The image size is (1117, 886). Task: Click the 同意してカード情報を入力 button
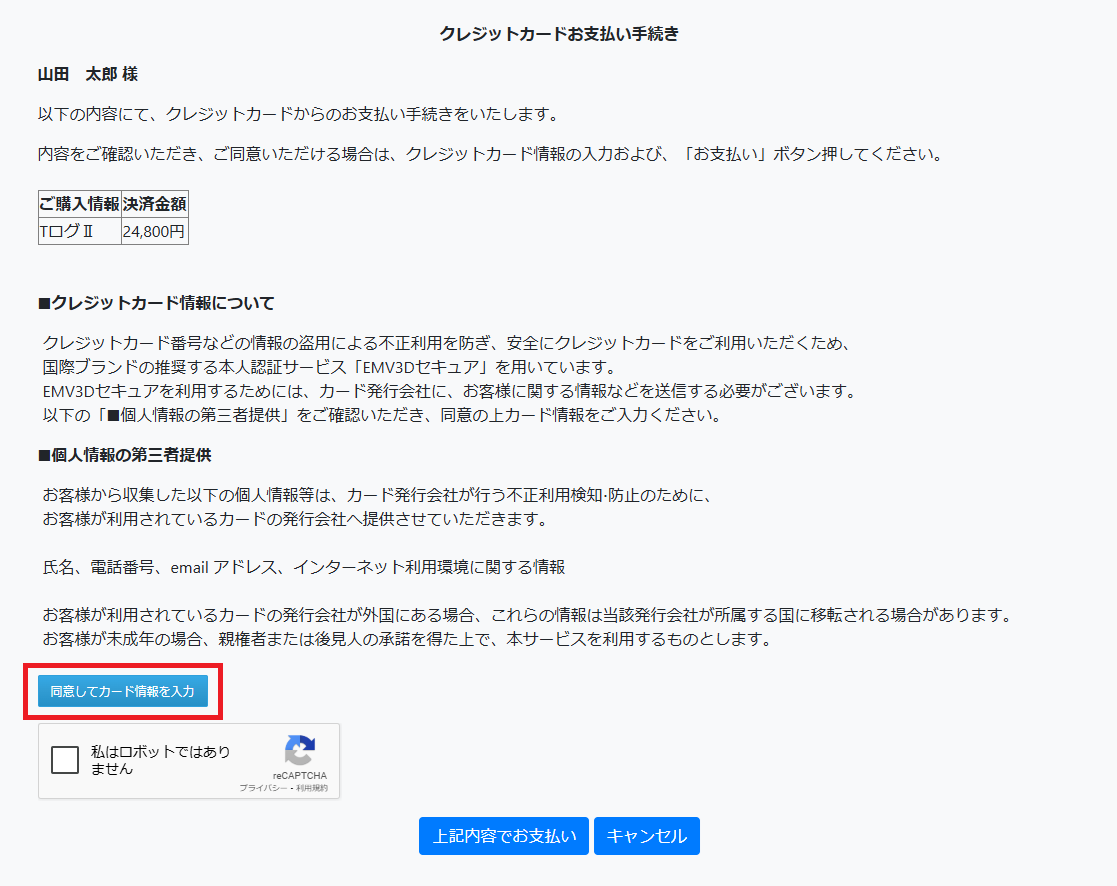tap(122, 691)
